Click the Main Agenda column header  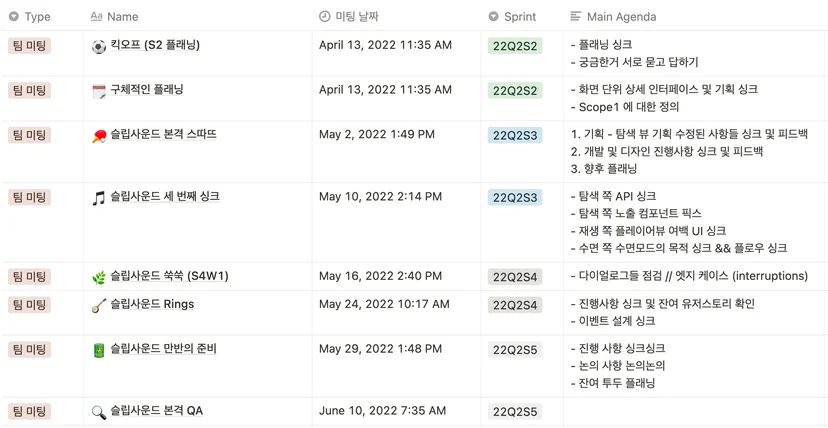click(614, 17)
